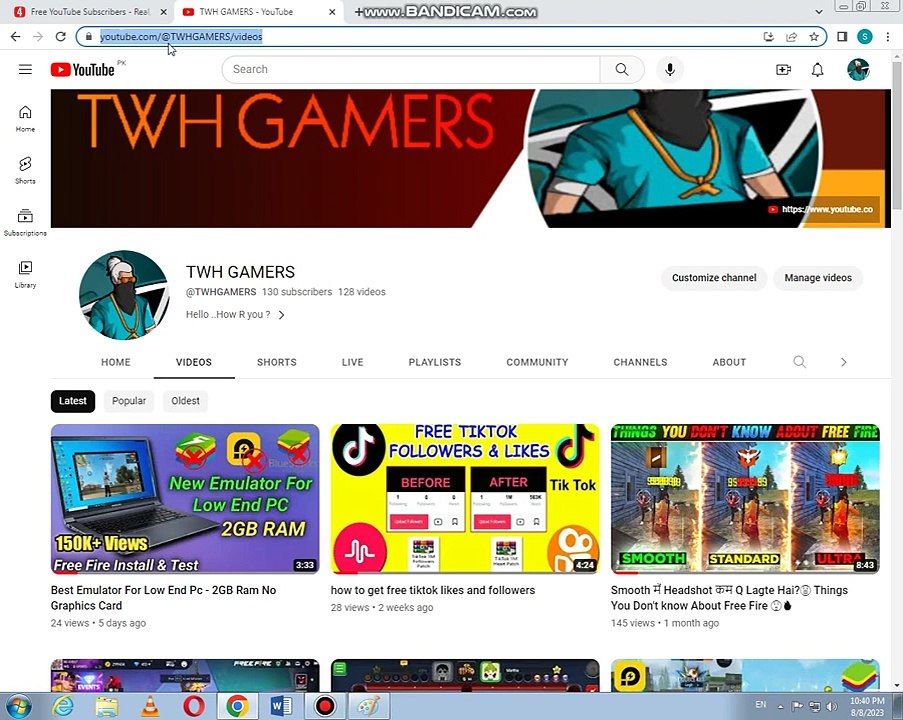Close the Free YouTube Subscribers tab
This screenshot has width=903, height=720.
tap(163, 12)
